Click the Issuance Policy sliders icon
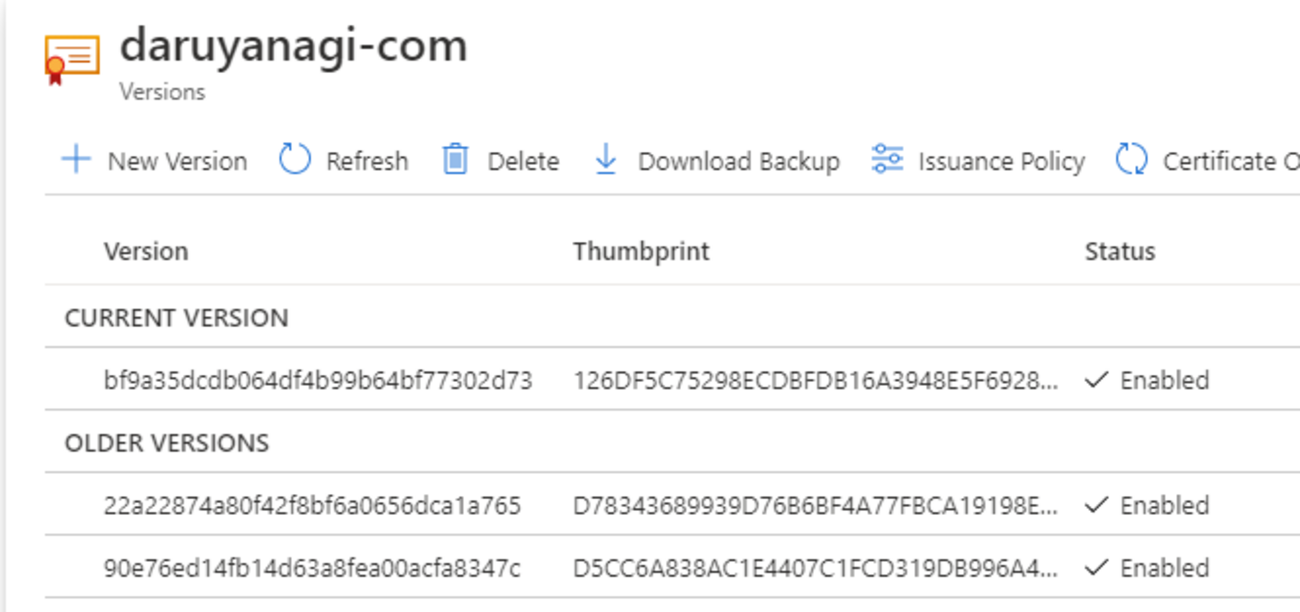This screenshot has height=612, width=1300. pyautogui.click(x=887, y=160)
